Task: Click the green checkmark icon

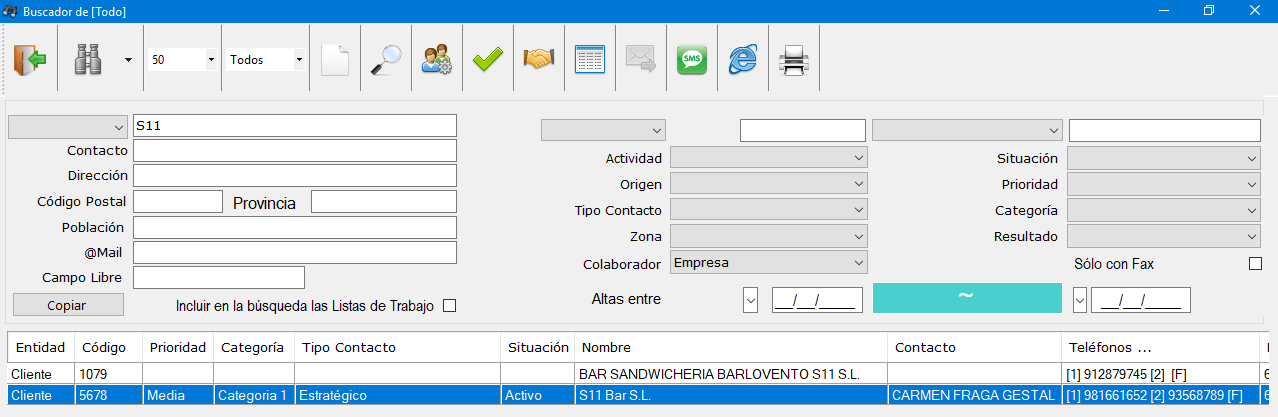Action: click(x=488, y=60)
